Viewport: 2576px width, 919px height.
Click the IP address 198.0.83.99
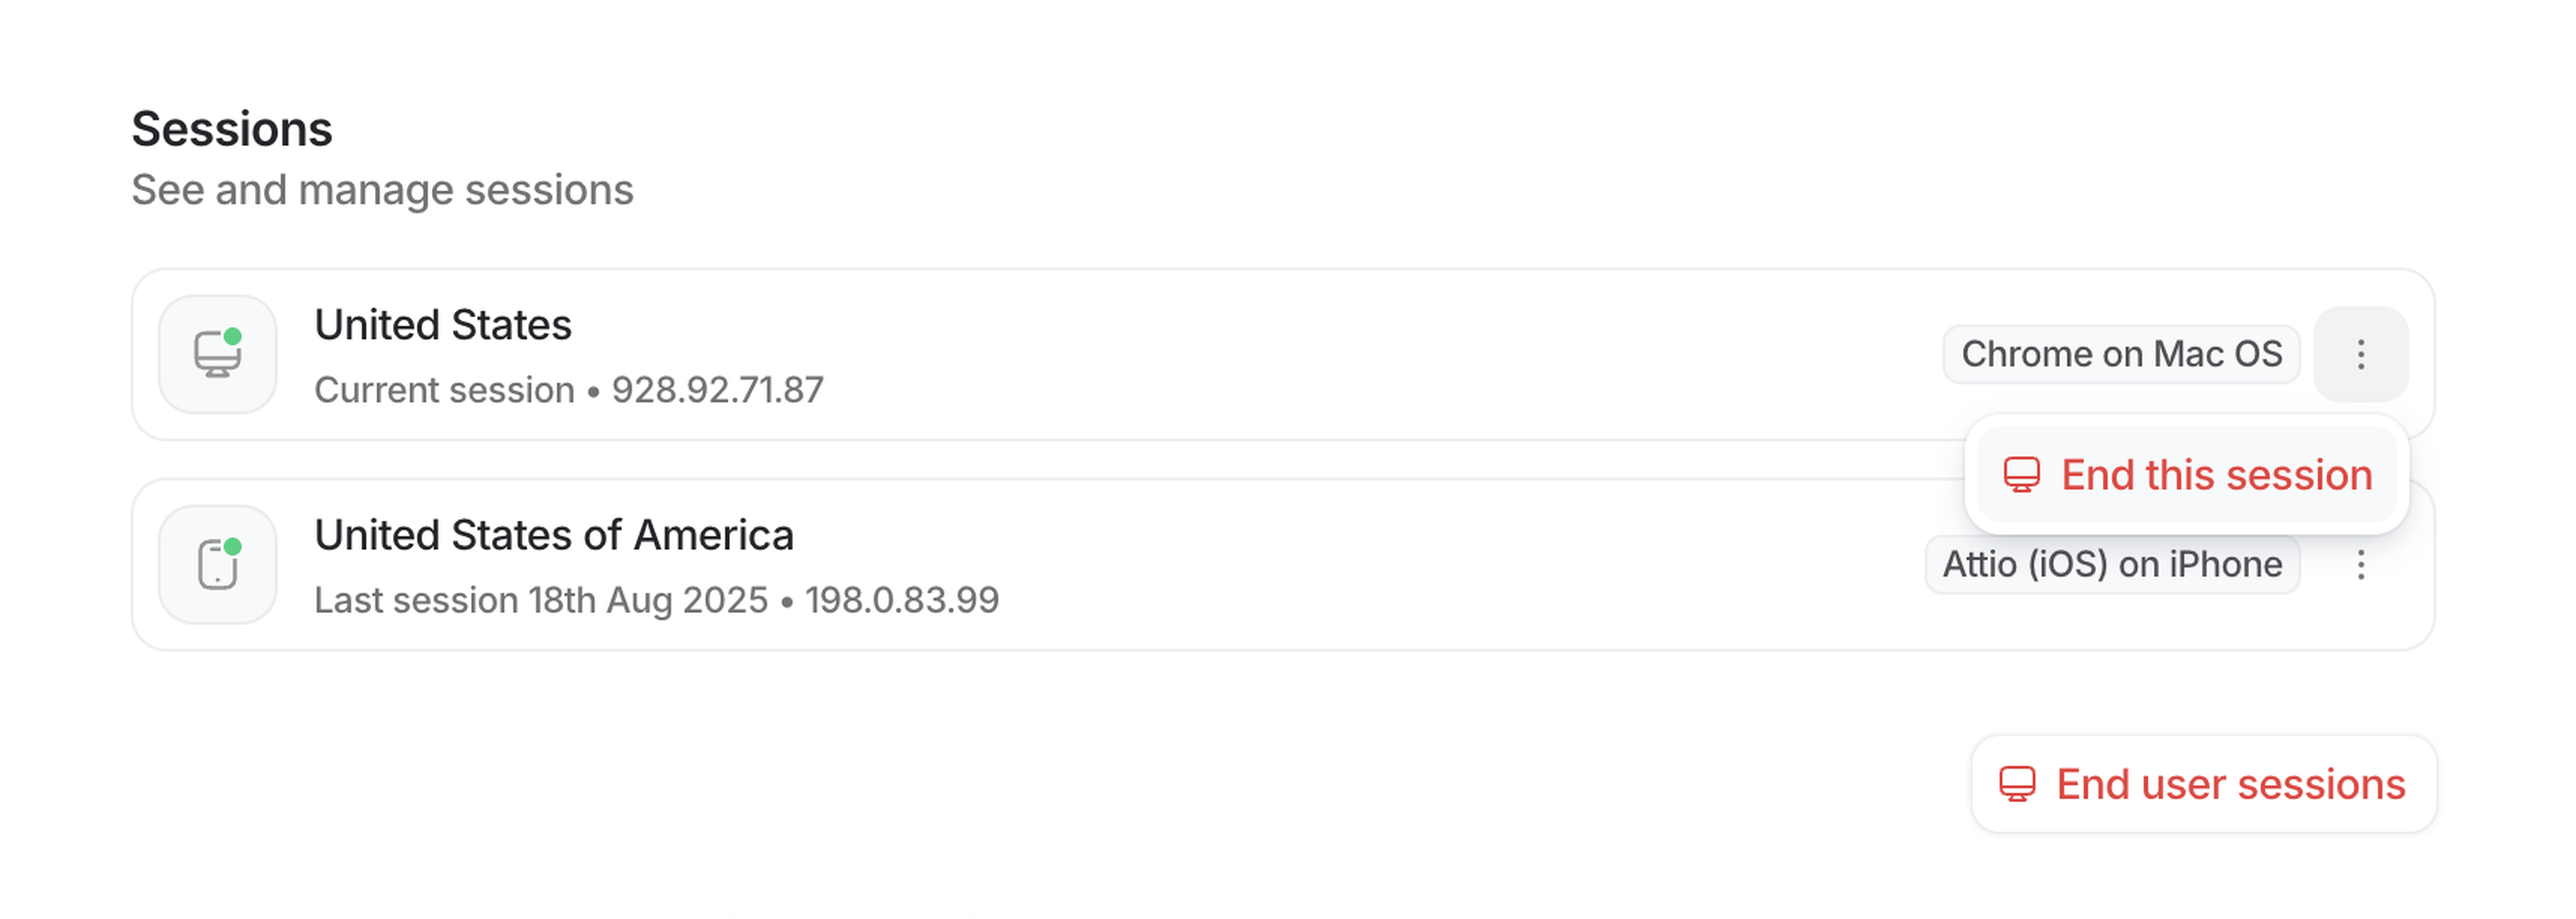[902, 600]
